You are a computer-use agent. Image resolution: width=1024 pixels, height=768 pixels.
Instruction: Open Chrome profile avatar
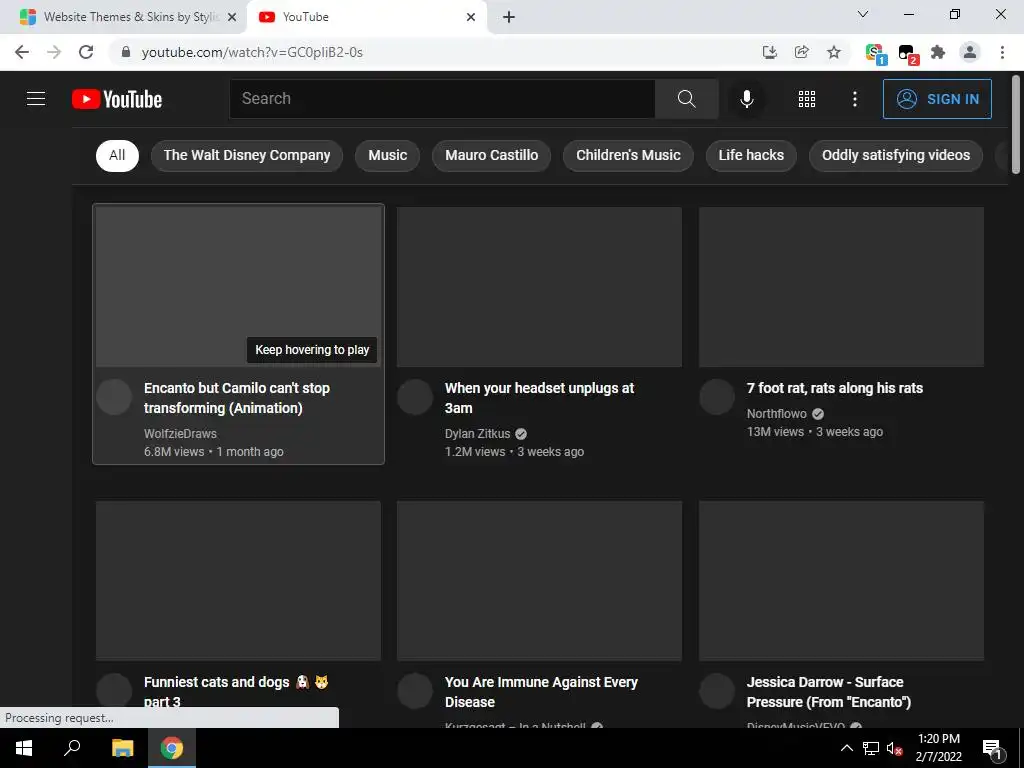tap(970, 52)
